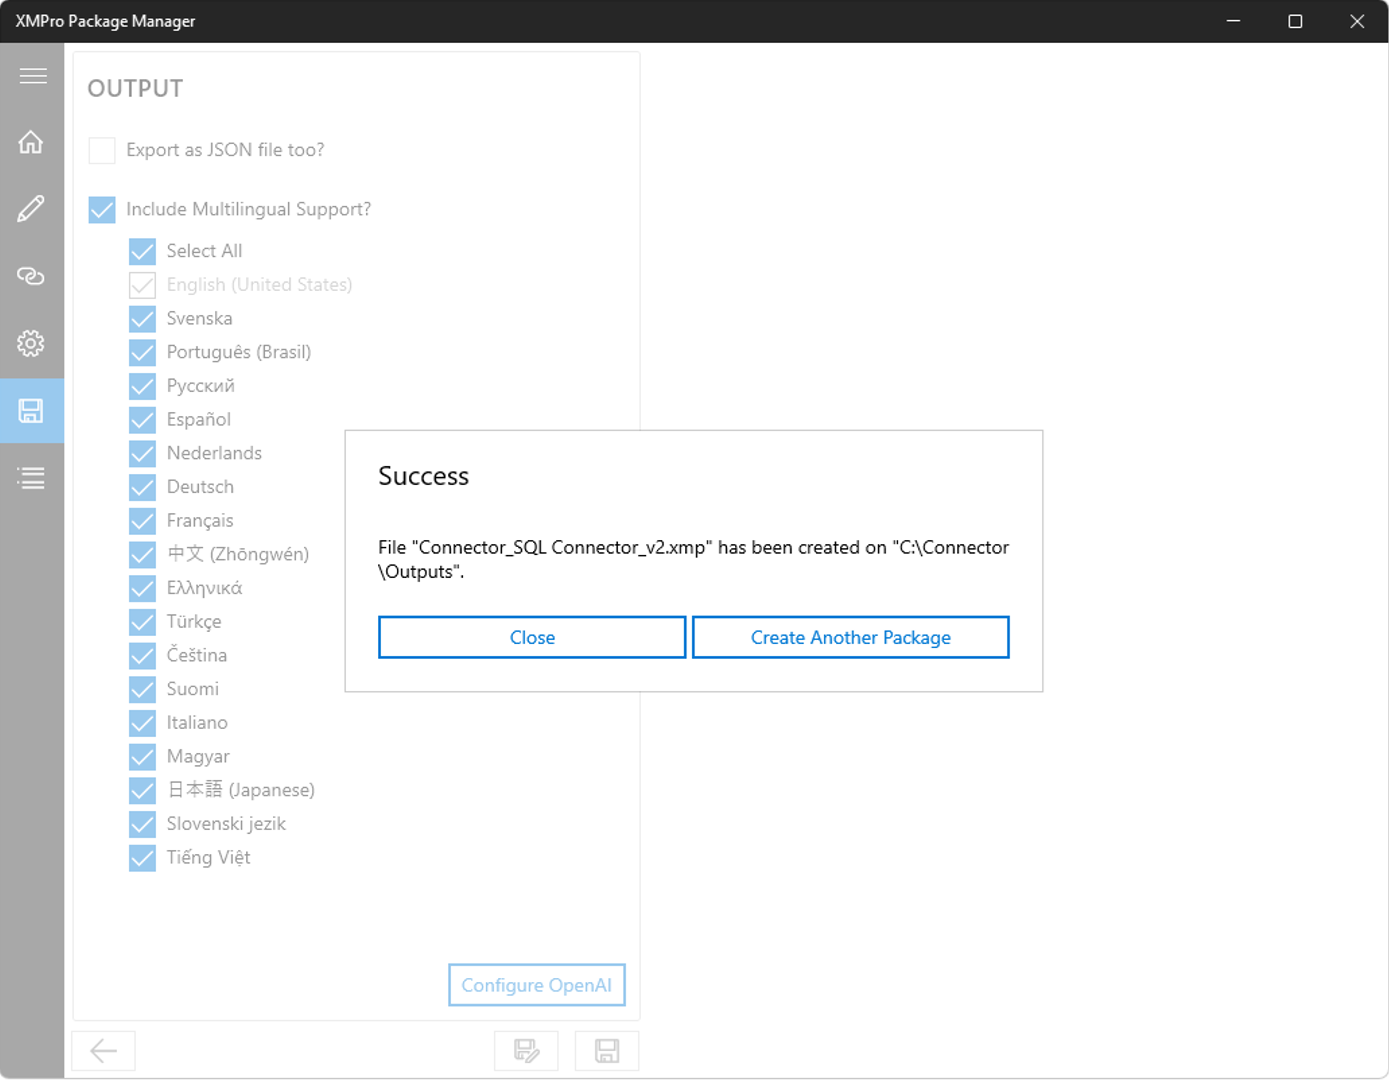1389x1080 pixels.
Task: Open the pencil edit page icon
Action: click(x=31, y=209)
